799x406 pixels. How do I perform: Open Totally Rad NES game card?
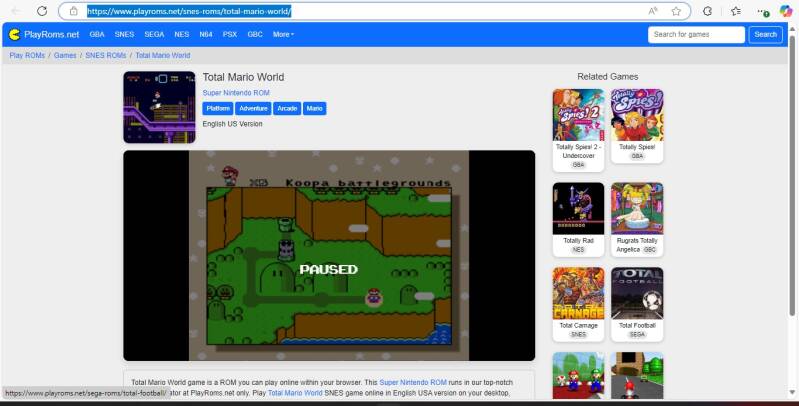[x=578, y=220]
